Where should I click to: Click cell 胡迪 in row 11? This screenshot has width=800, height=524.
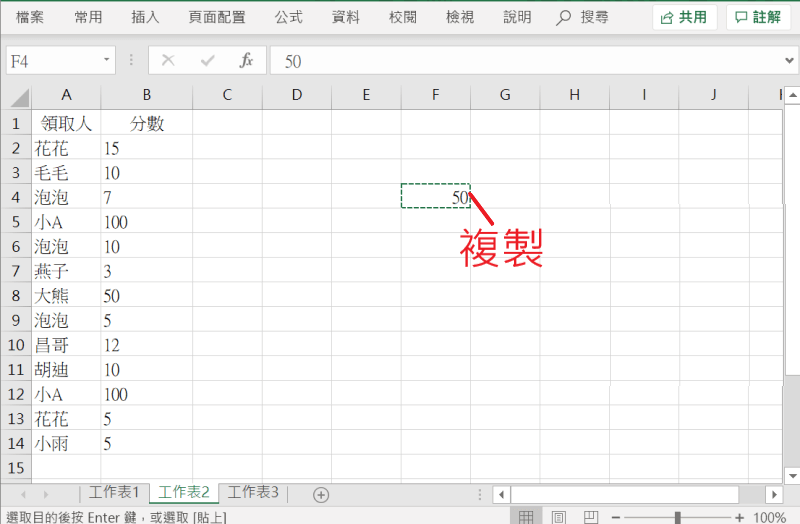[66, 369]
